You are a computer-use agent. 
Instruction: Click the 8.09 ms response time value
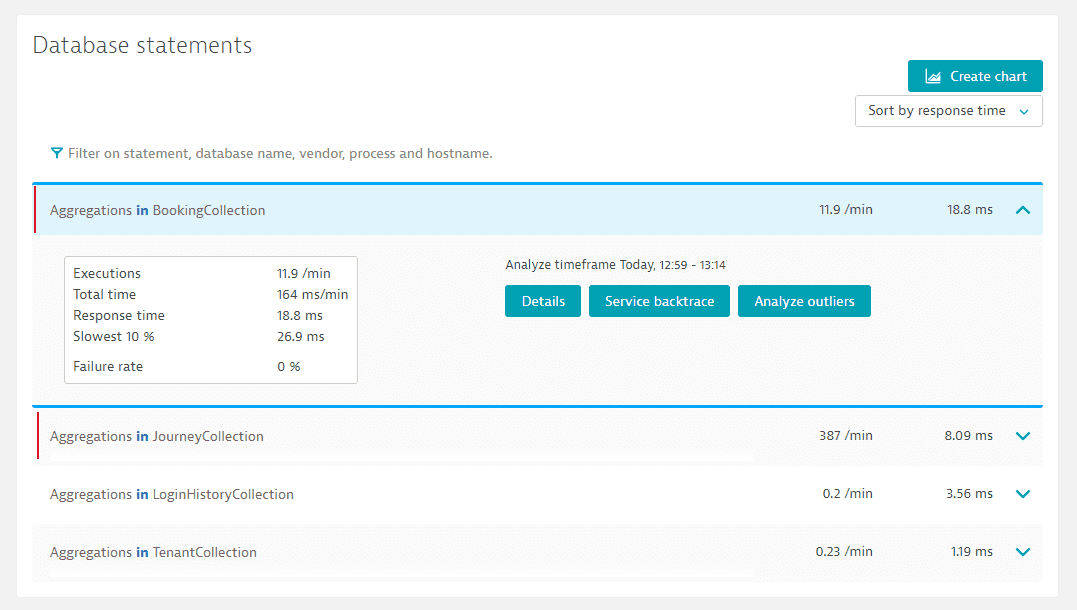tap(968, 436)
